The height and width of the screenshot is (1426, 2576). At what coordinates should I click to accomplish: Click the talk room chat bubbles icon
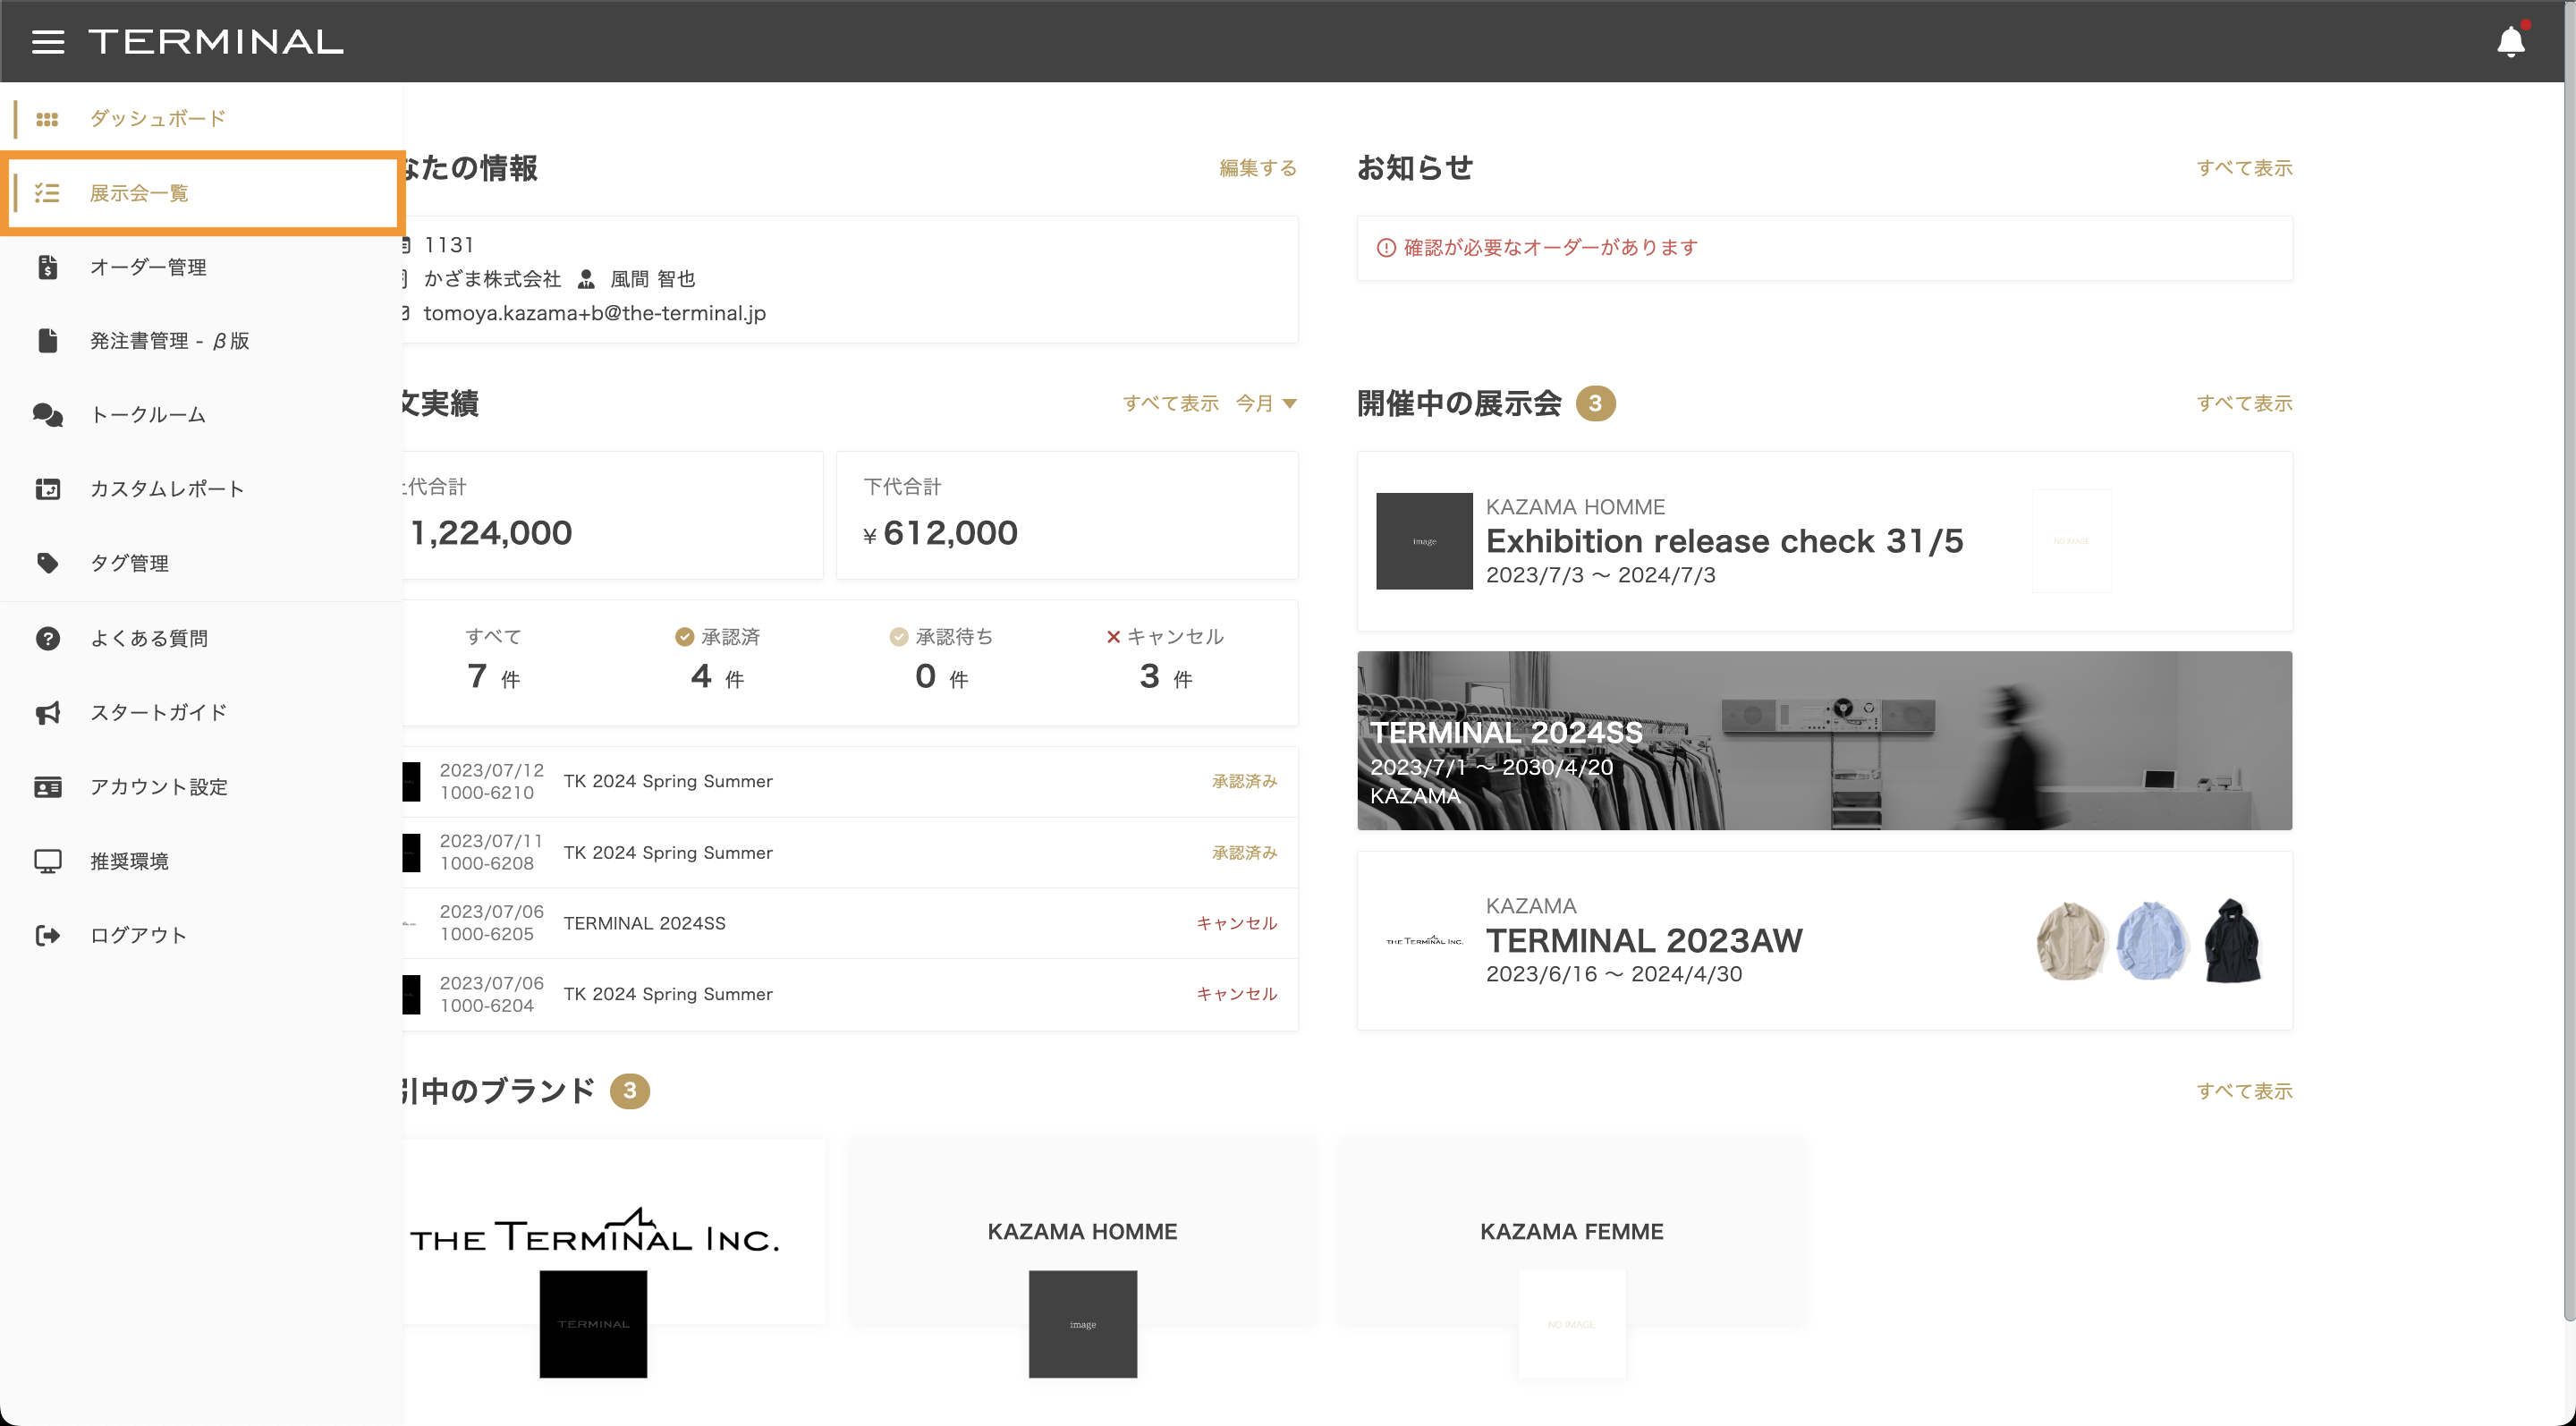point(47,415)
